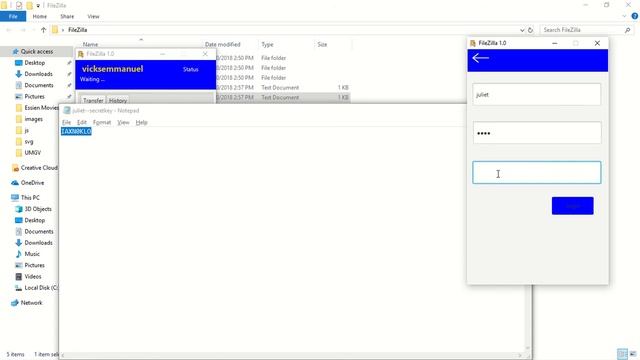Switch to large icons view in status bar
Viewport: 640px width, 360px height.
click(633, 354)
